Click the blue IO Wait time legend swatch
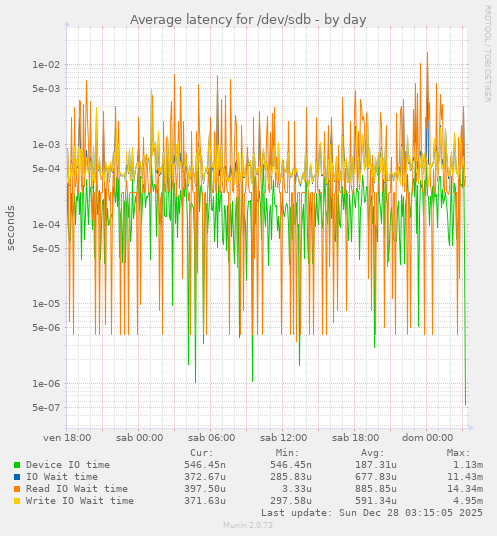This screenshot has width=497, height=536. (x=17, y=477)
